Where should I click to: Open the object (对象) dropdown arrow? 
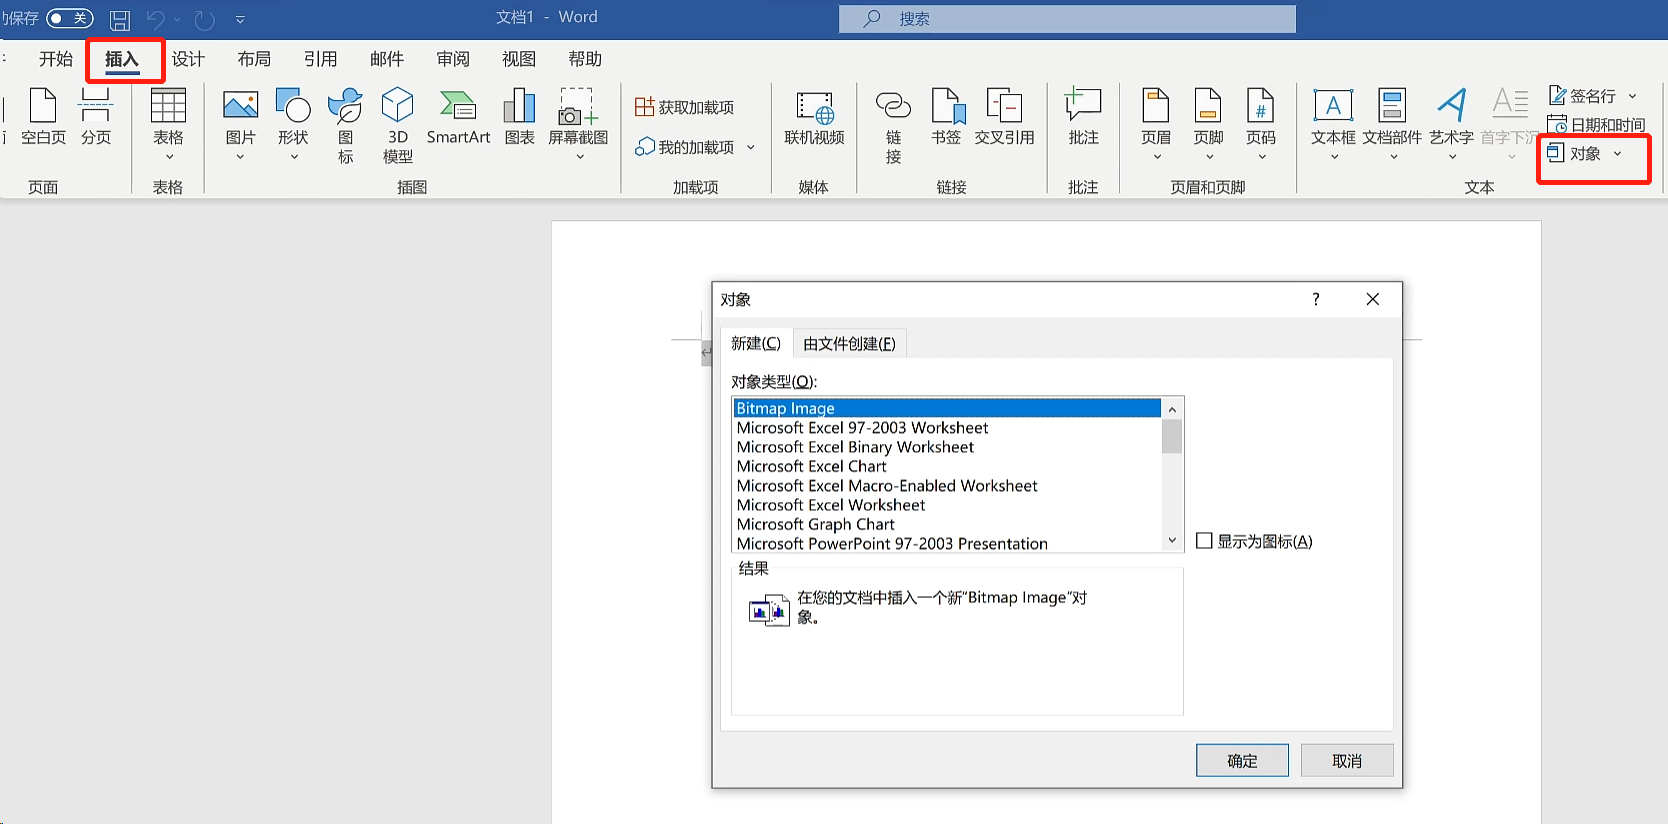click(1617, 154)
